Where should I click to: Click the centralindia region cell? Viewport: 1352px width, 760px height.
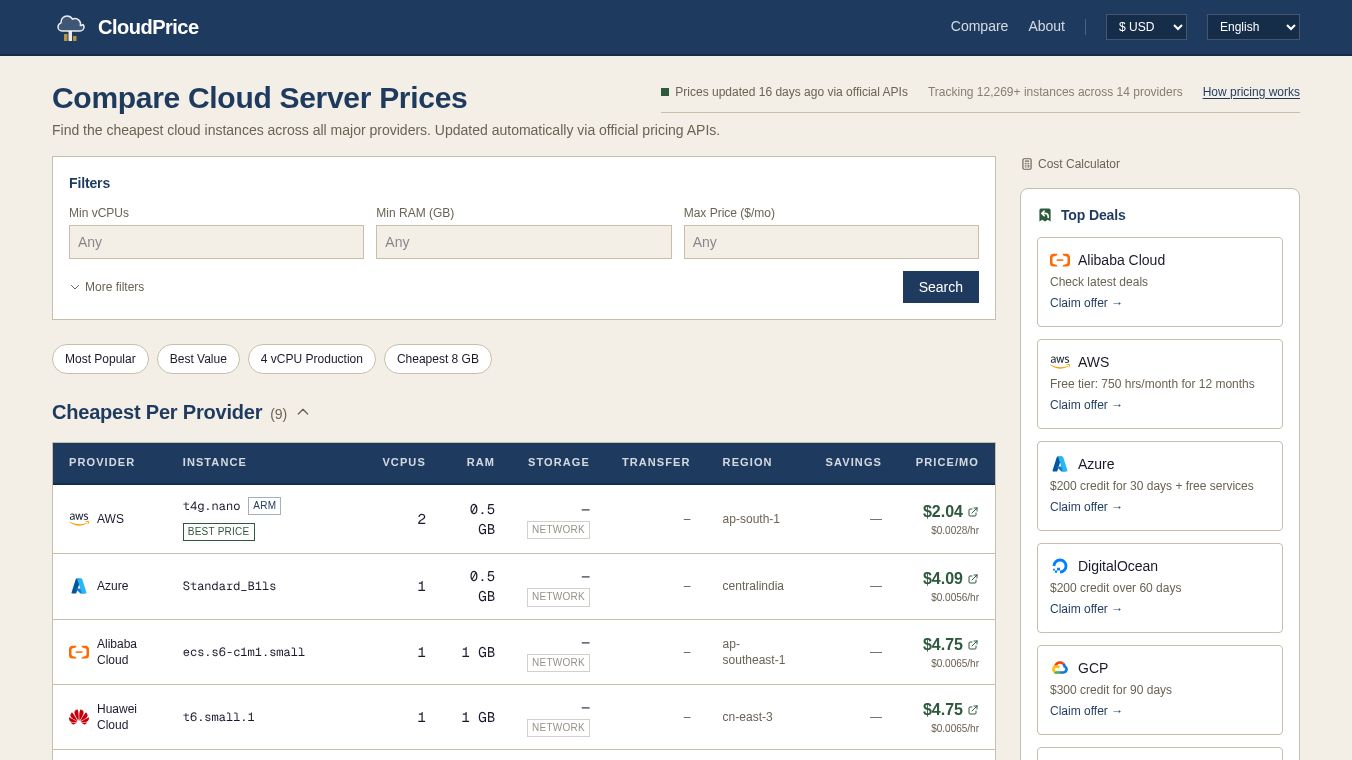click(753, 586)
